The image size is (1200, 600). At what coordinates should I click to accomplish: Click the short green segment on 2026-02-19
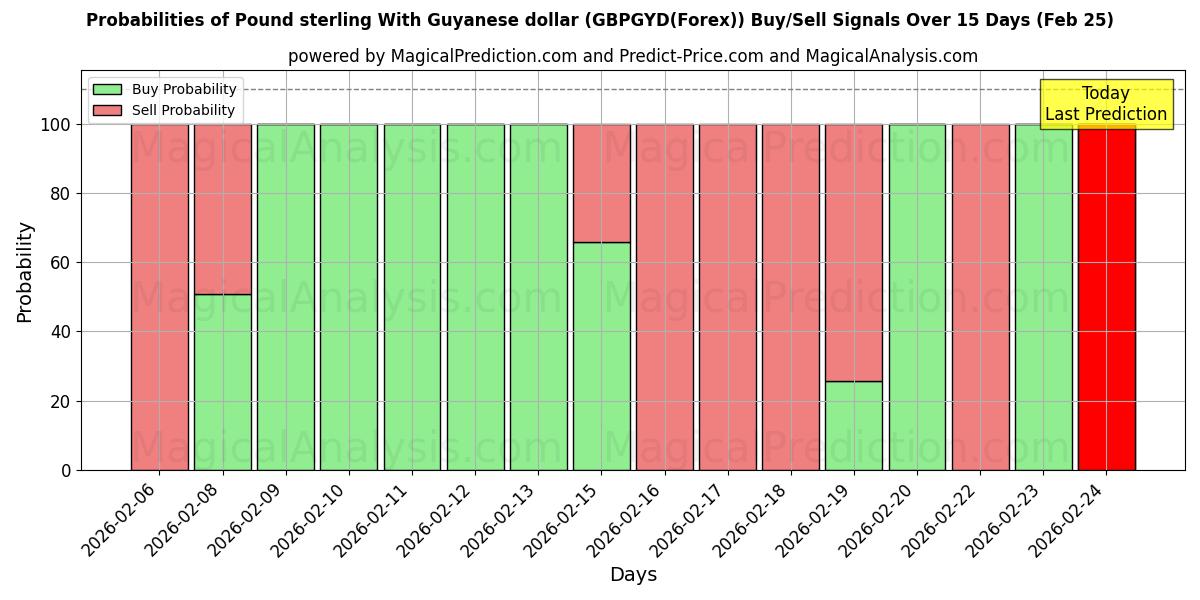click(854, 425)
